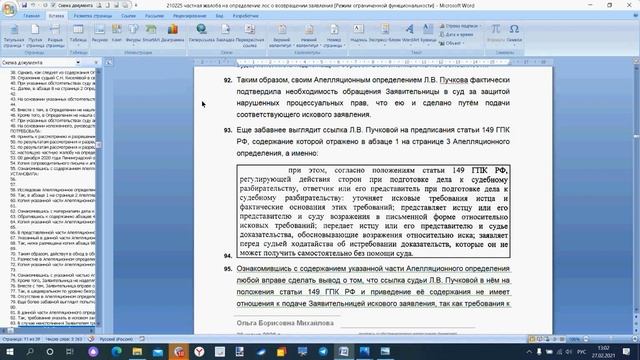Insert a Chart (Диаграмма)
The width and height of the screenshot is (640, 360).
173,33
